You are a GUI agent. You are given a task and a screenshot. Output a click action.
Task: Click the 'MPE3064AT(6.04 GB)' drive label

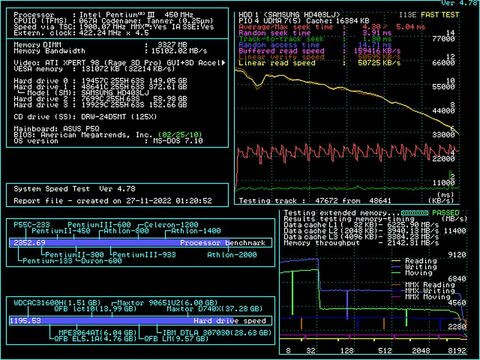97,333
